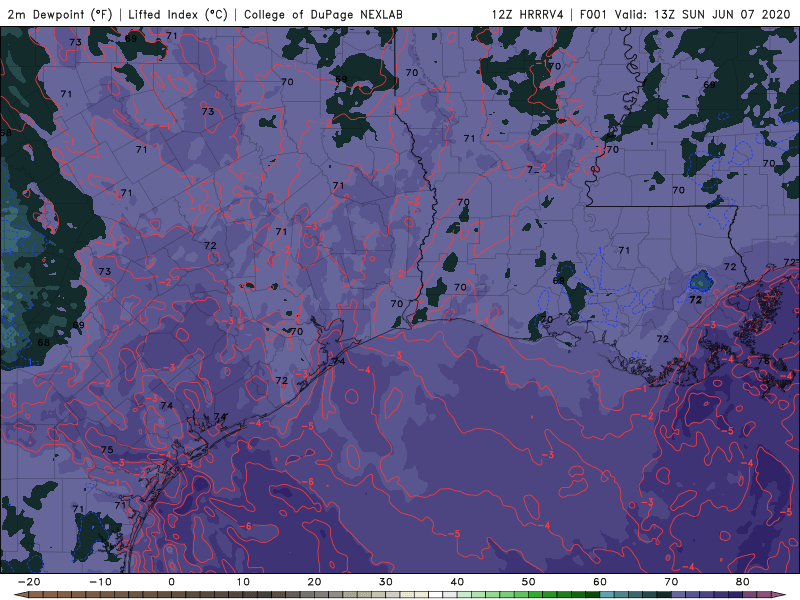This screenshot has height=600, width=800.
Task: Click the 0 label on the colorbar
Action: point(171,582)
